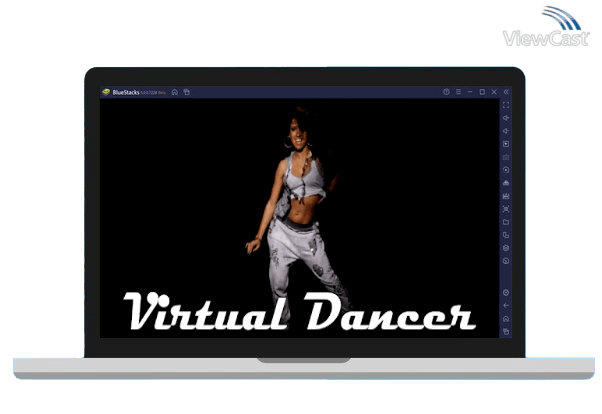This screenshot has width=602, height=414.
Task: Click the circular sync icon in sidebar
Action: coord(506,170)
